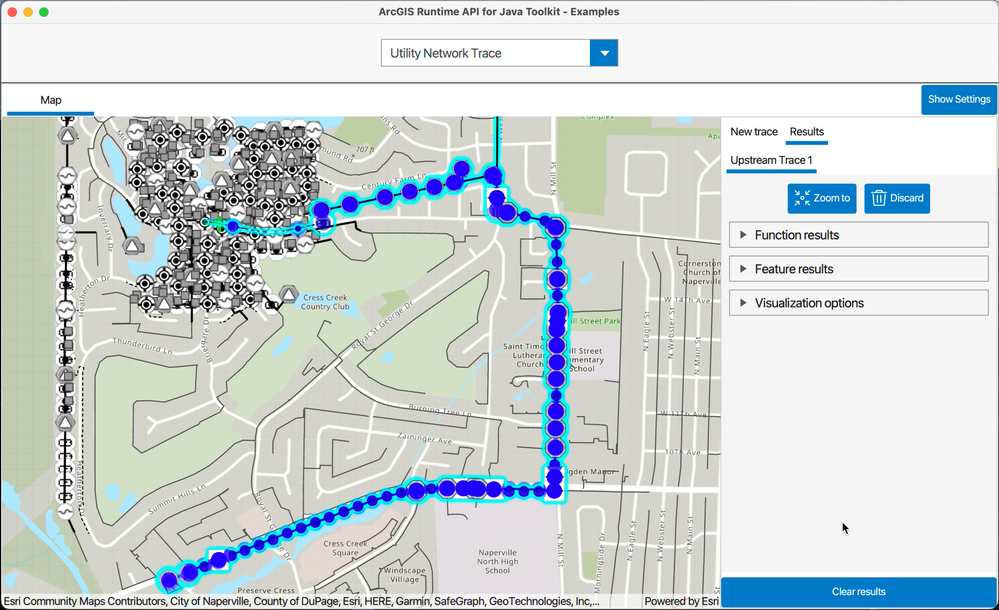Screen dimensions: 999x610
Task: Open the Utility Network Trace dropdown arrow
Action: (x=603, y=53)
